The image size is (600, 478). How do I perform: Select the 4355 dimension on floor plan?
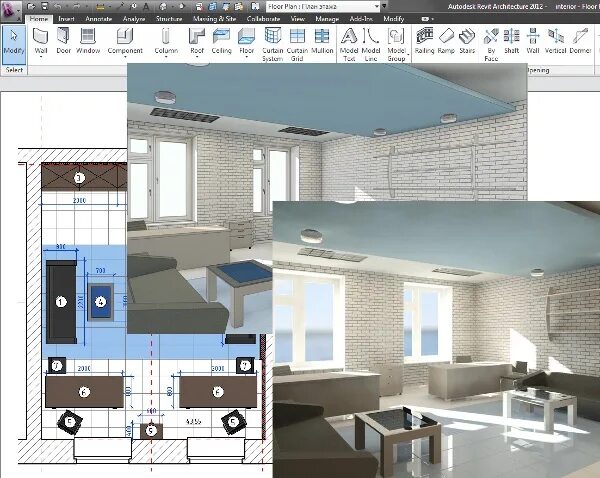click(x=193, y=422)
